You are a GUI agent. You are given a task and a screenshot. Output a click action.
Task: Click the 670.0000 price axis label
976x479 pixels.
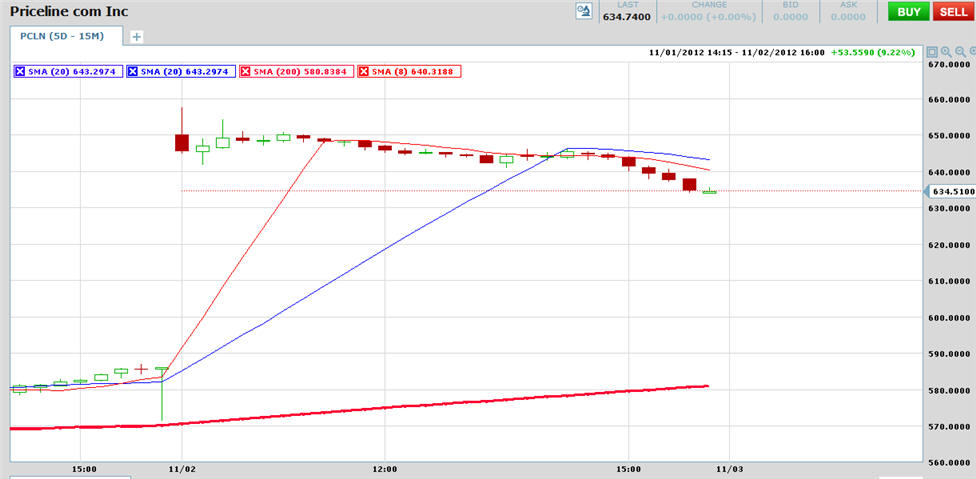pos(949,64)
